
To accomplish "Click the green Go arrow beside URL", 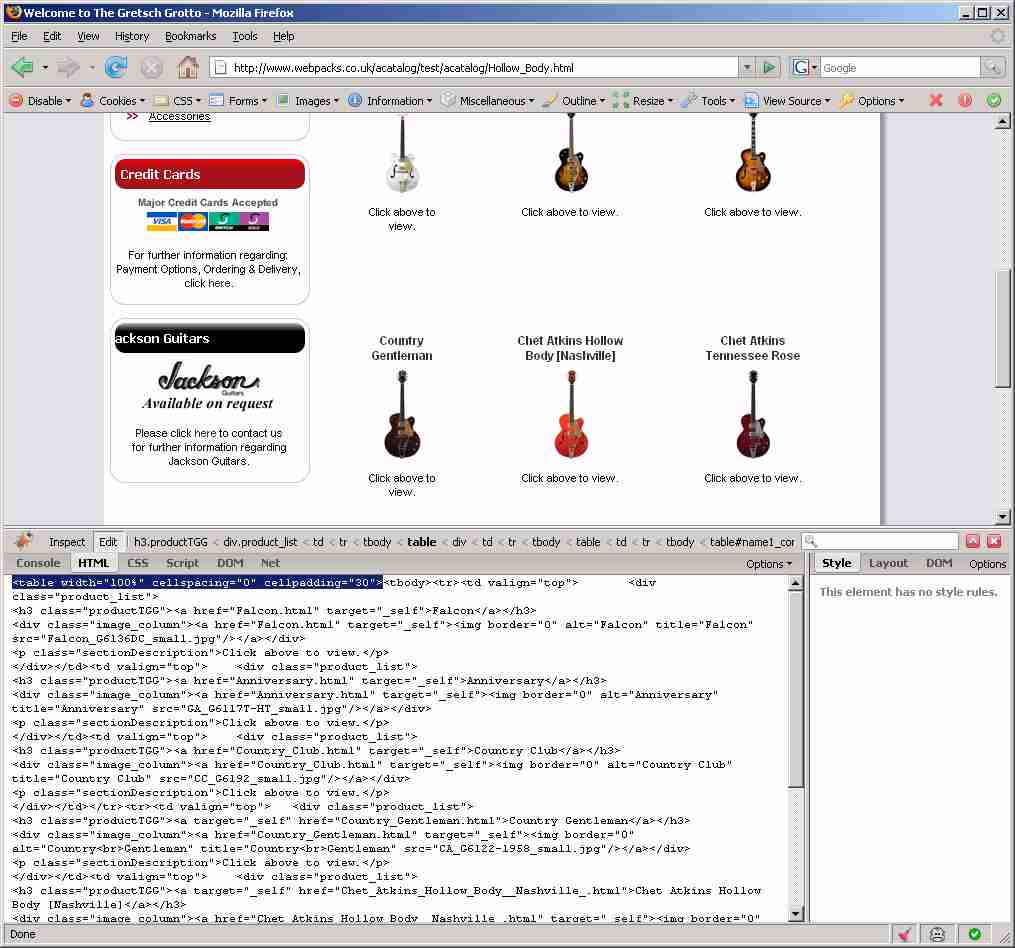I will [769, 68].
